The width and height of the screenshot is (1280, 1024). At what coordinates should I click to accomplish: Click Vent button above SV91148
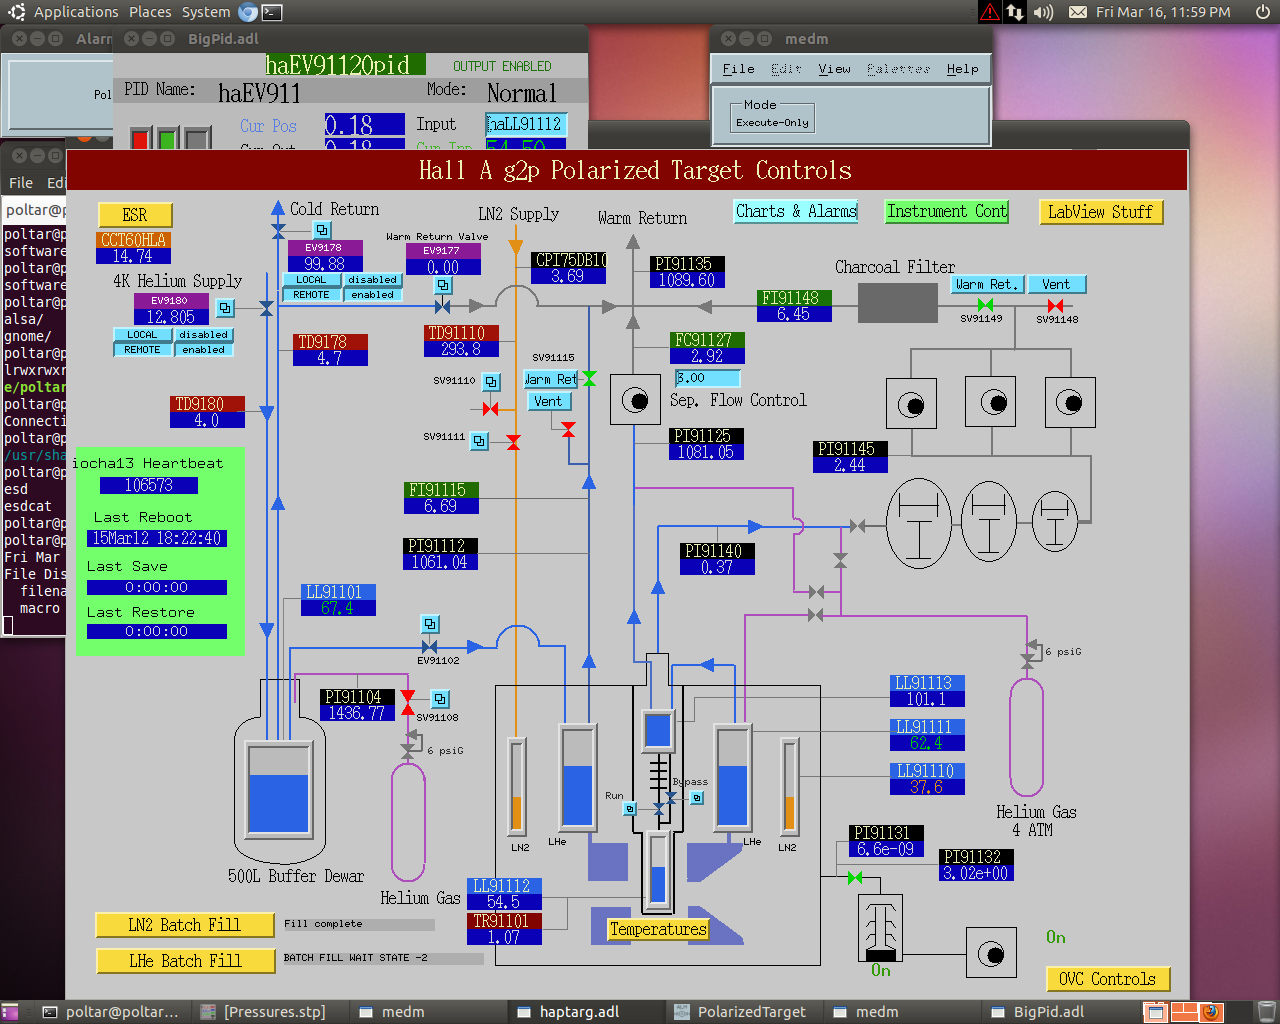pos(1056,284)
